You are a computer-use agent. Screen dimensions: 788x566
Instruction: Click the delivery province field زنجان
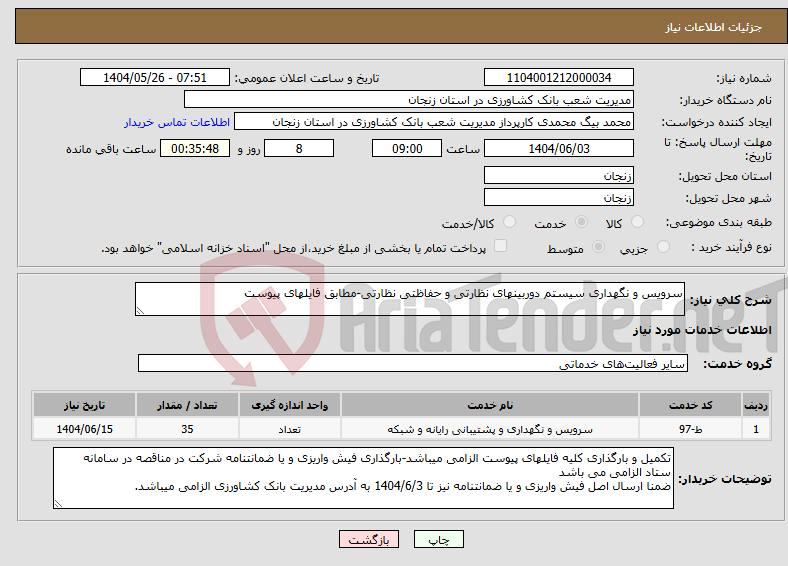(558, 175)
